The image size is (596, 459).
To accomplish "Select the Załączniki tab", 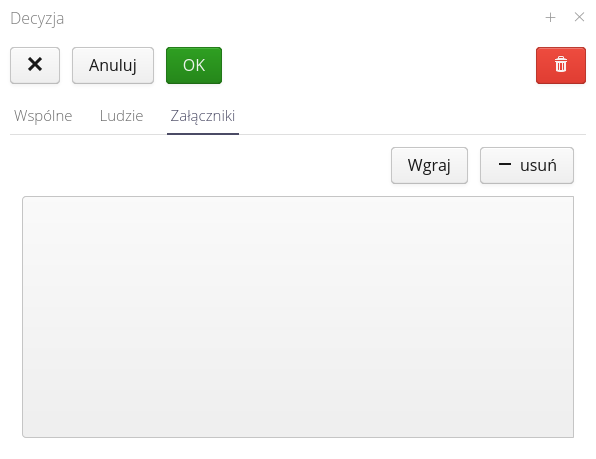I will (203, 117).
